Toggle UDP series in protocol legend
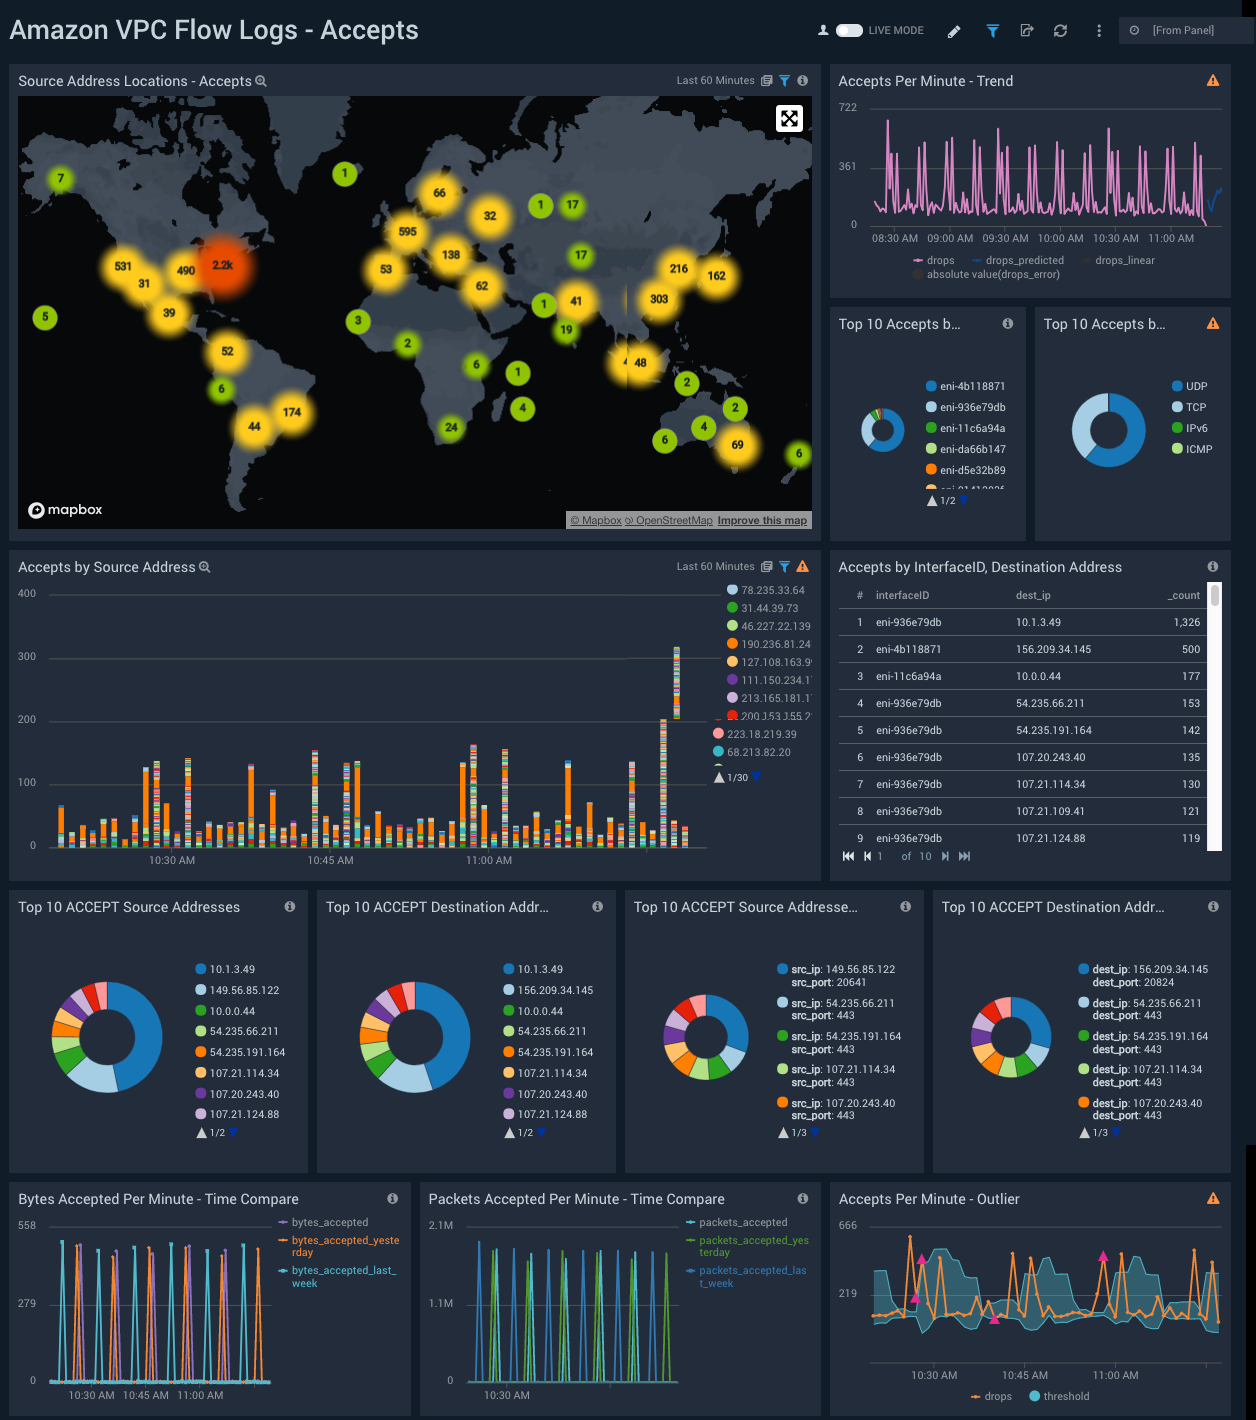 click(1177, 386)
